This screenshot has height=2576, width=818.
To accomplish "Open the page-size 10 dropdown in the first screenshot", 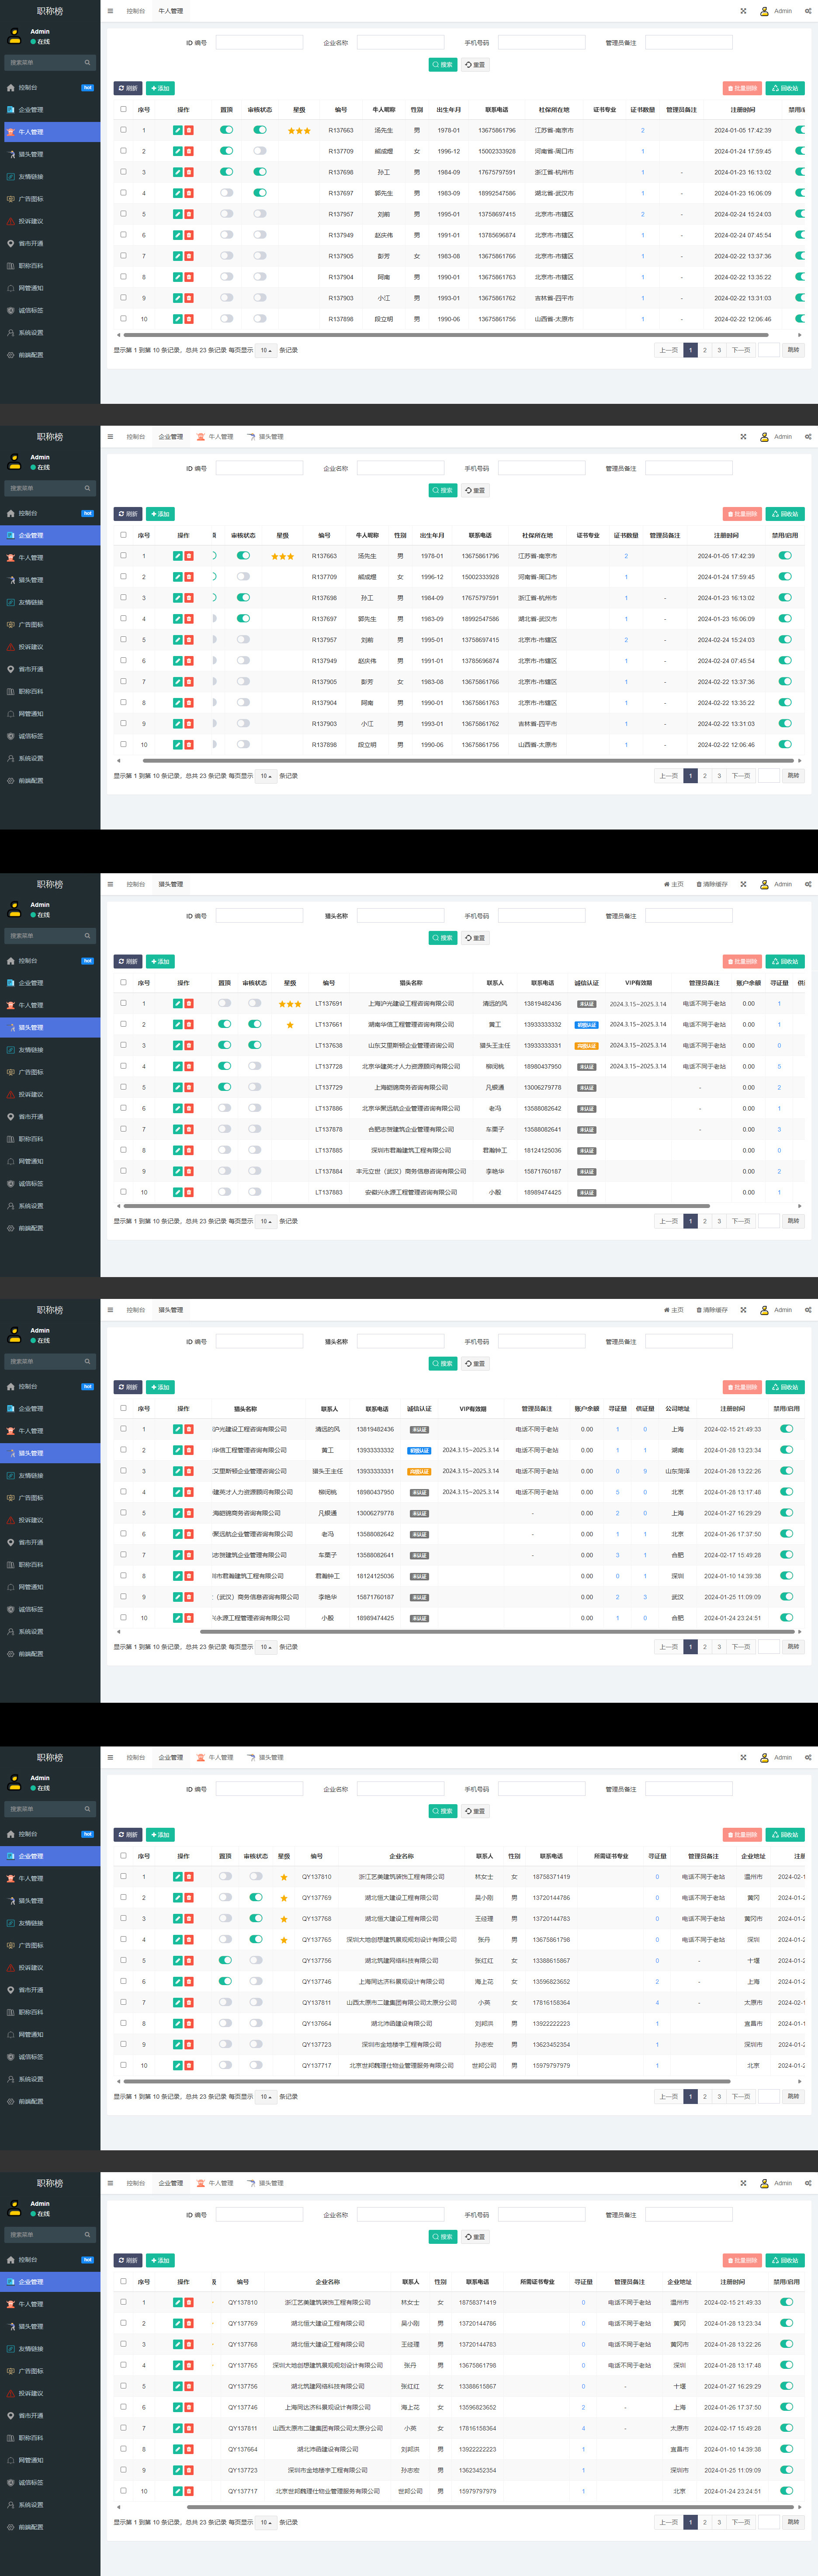I will (266, 350).
